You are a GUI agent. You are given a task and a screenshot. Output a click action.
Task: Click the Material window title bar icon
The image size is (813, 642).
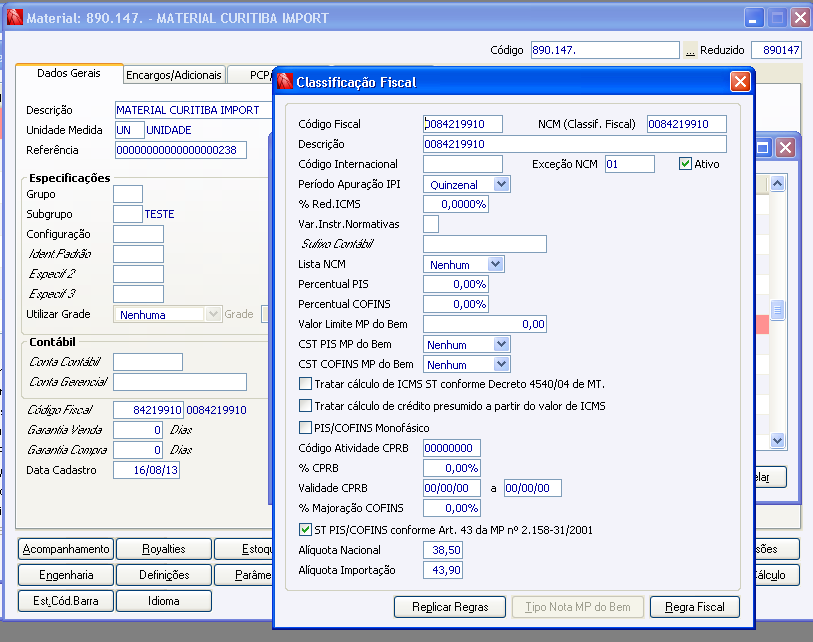tap(13, 18)
